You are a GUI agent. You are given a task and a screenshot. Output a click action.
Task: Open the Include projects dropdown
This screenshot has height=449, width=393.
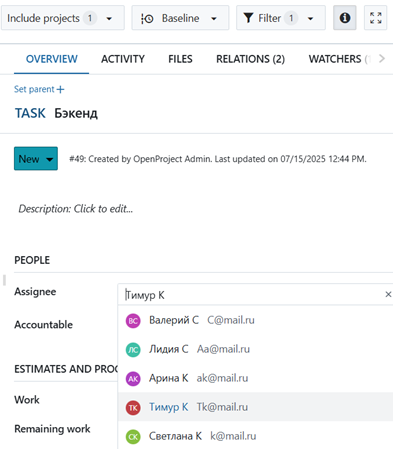click(x=63, y=18)
